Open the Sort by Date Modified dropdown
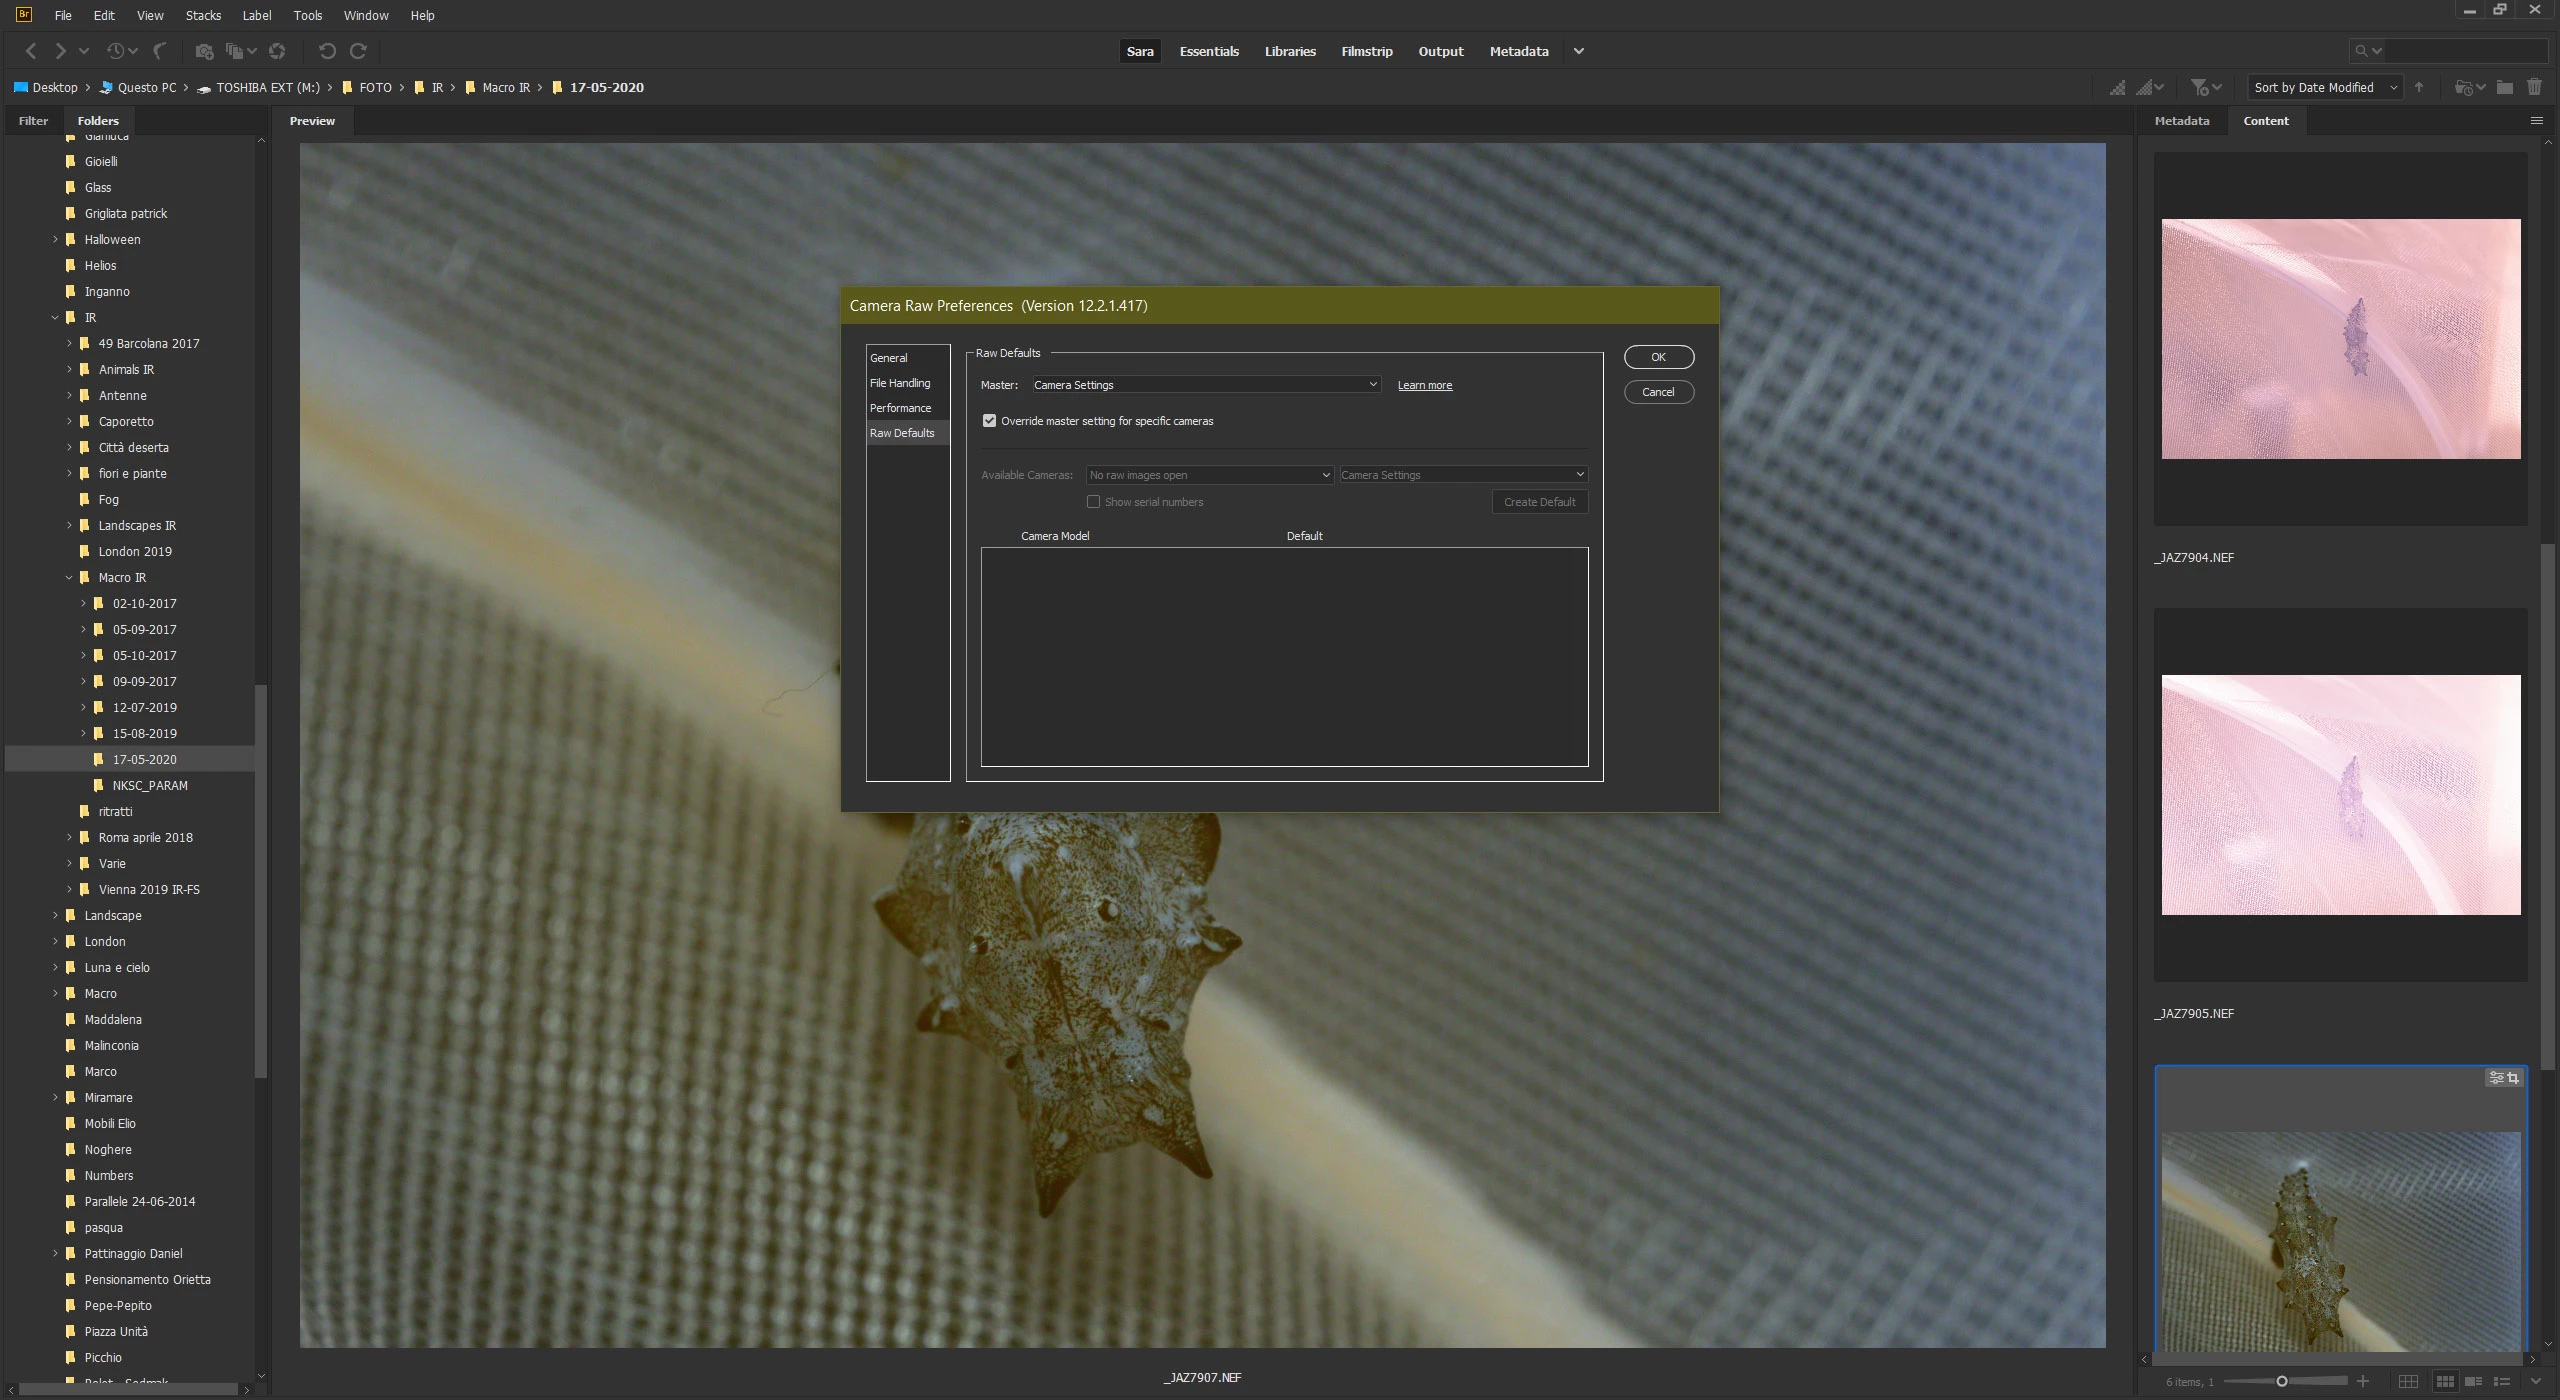Image resolution: width=2560 pixels, height=1400 pixels. (x=2325, y=88)
